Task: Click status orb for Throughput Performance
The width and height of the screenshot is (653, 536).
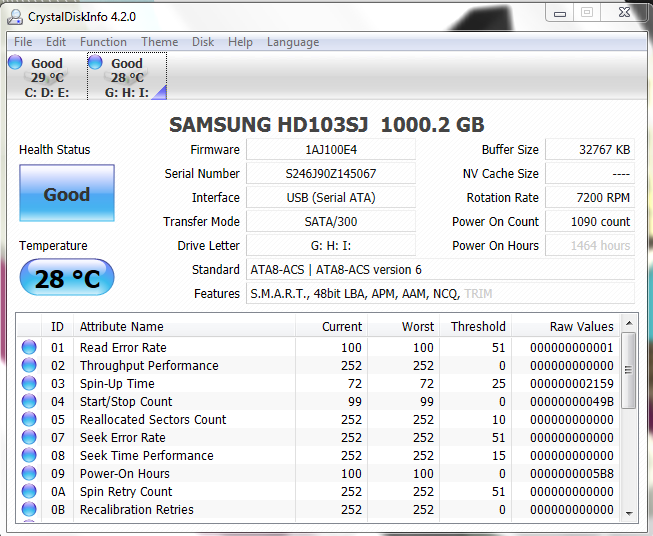Action: [29, 365]
